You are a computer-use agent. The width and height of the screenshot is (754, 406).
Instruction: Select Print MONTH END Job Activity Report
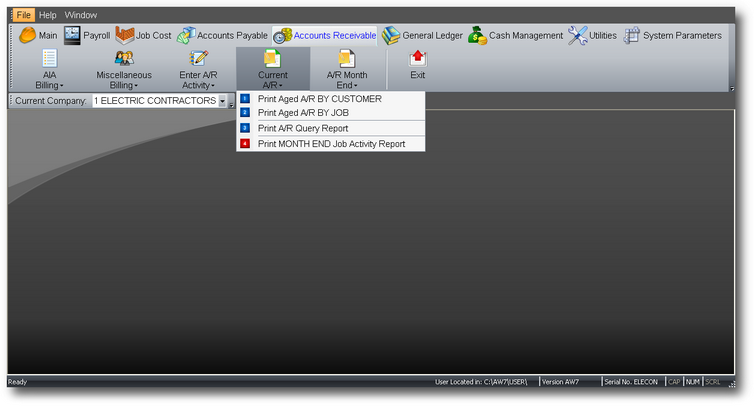coord(331,144)
